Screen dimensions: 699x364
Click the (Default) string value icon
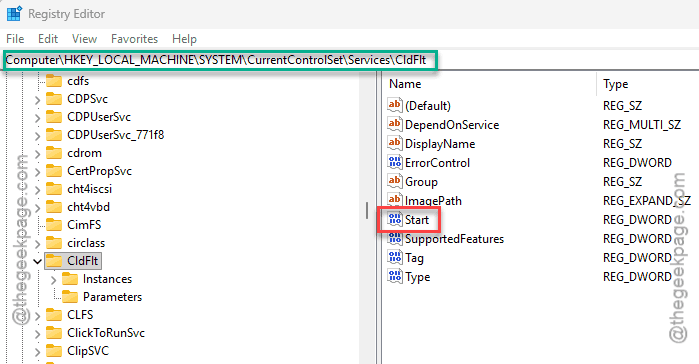(x=395, y=105)
